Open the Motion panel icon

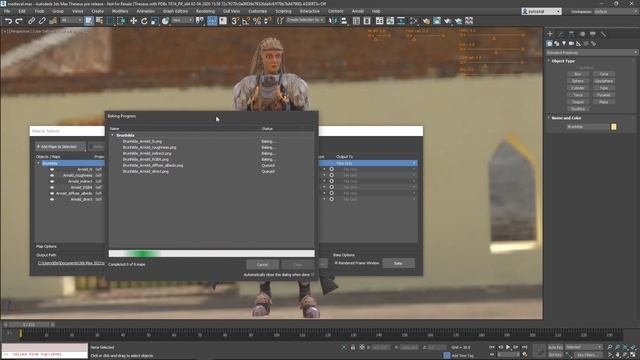click(582, 34)
